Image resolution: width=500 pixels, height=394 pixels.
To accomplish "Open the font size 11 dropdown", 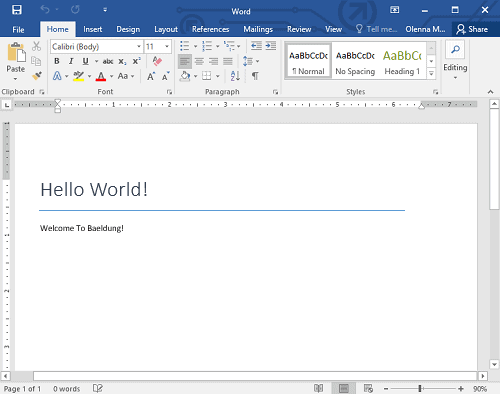I will (167, 46).
